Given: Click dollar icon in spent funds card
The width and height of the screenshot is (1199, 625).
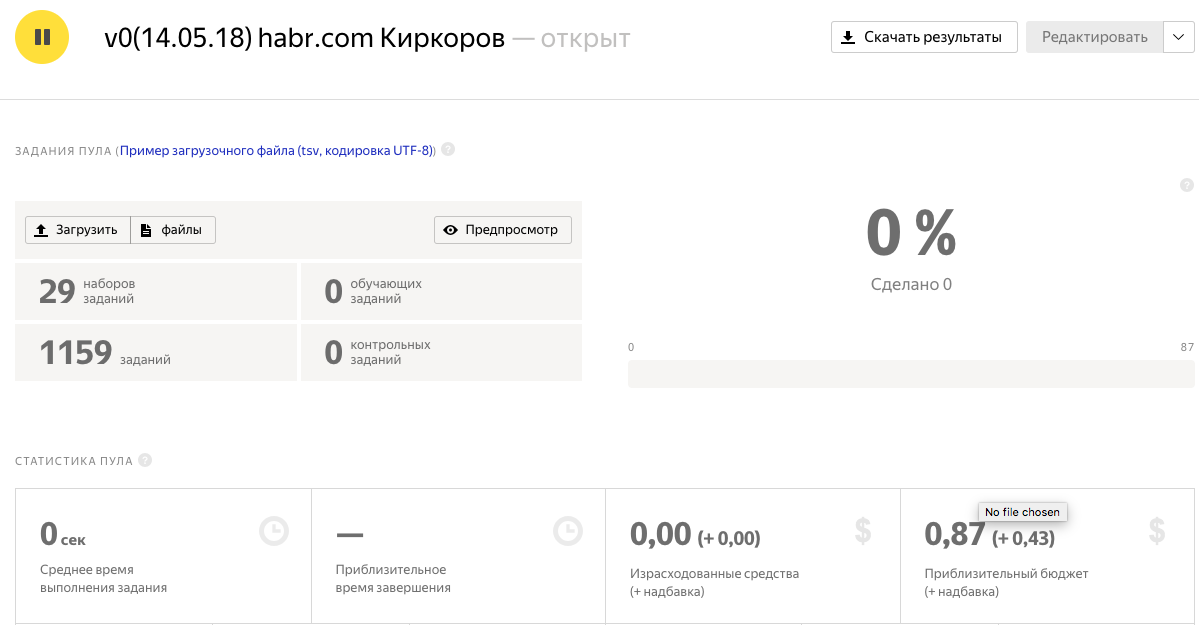Looking at the screenshot, I should (x=863, y=531).
